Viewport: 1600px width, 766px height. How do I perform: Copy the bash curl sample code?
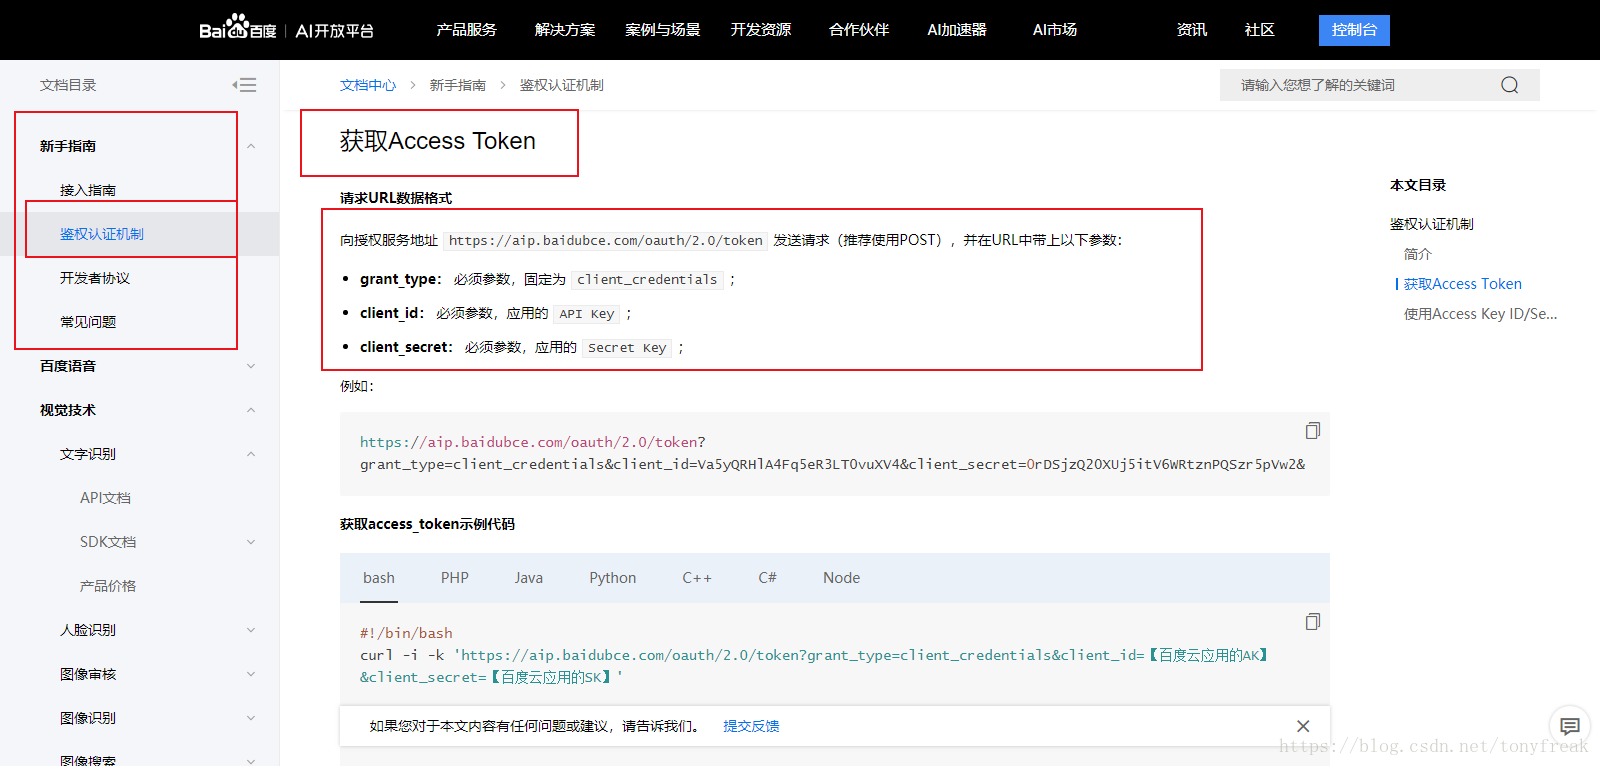coord(1313,621)
